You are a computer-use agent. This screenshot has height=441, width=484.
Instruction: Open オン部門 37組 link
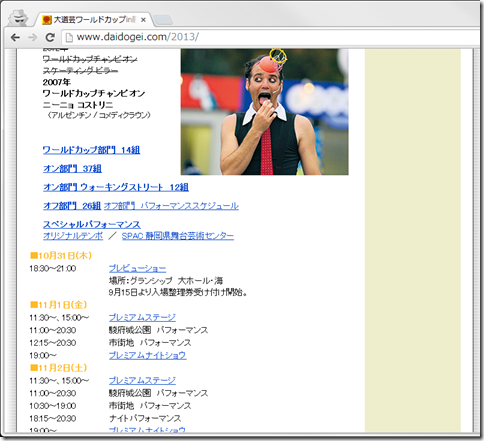(72, 169)
